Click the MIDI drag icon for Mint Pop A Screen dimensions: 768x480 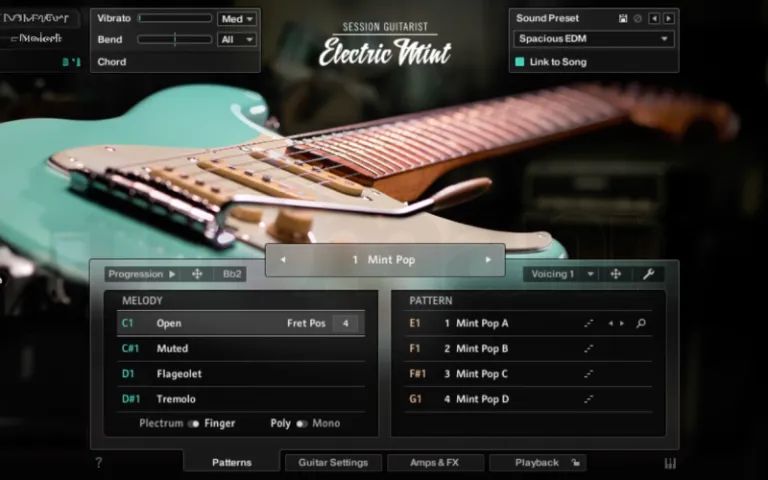click(x=589, y=323)
